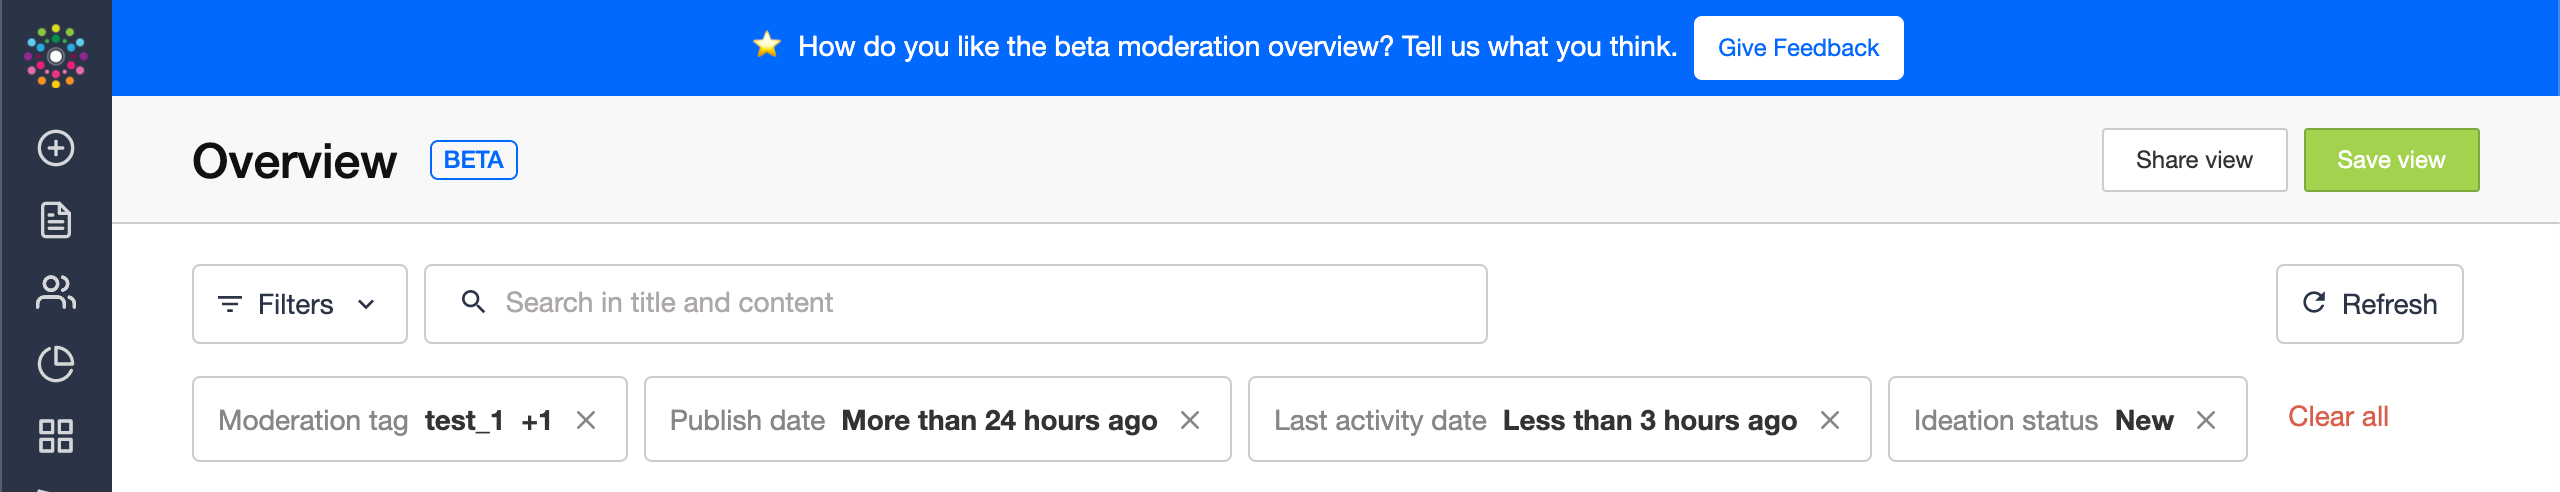This screenshot has height=492, width=2560.
Task: Remove the Moderation tag filter chip
Action: pyautogui.click(x=586, y=420)
